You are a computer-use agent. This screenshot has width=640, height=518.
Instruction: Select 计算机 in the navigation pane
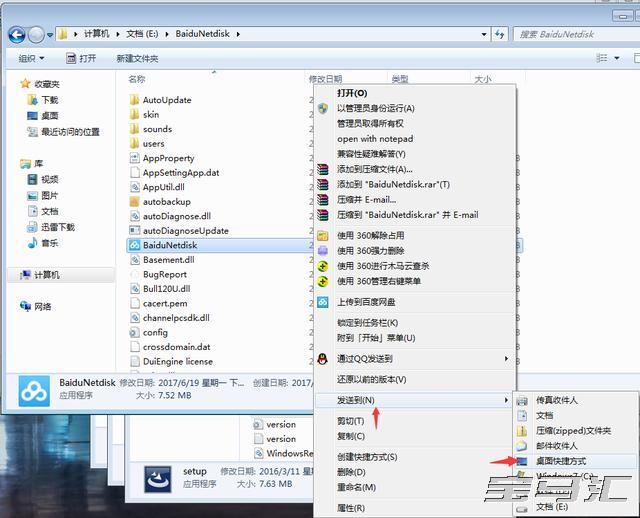pyautogui.click(x=47, y=275)
